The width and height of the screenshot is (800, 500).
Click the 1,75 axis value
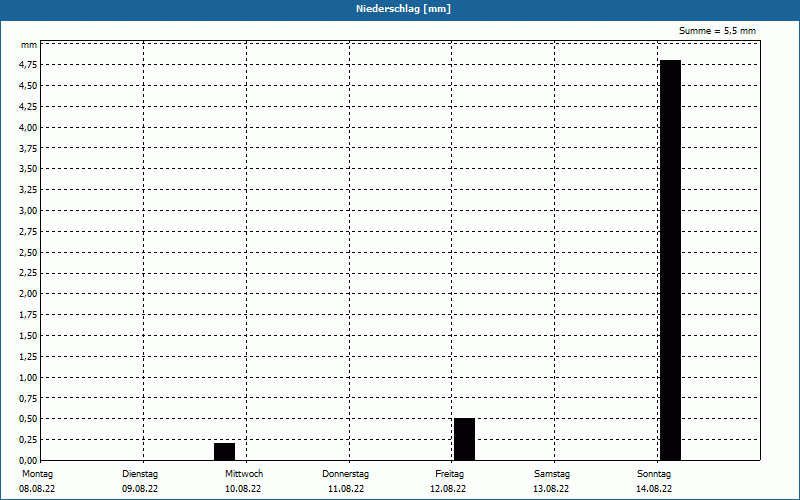tap(29, 315)
